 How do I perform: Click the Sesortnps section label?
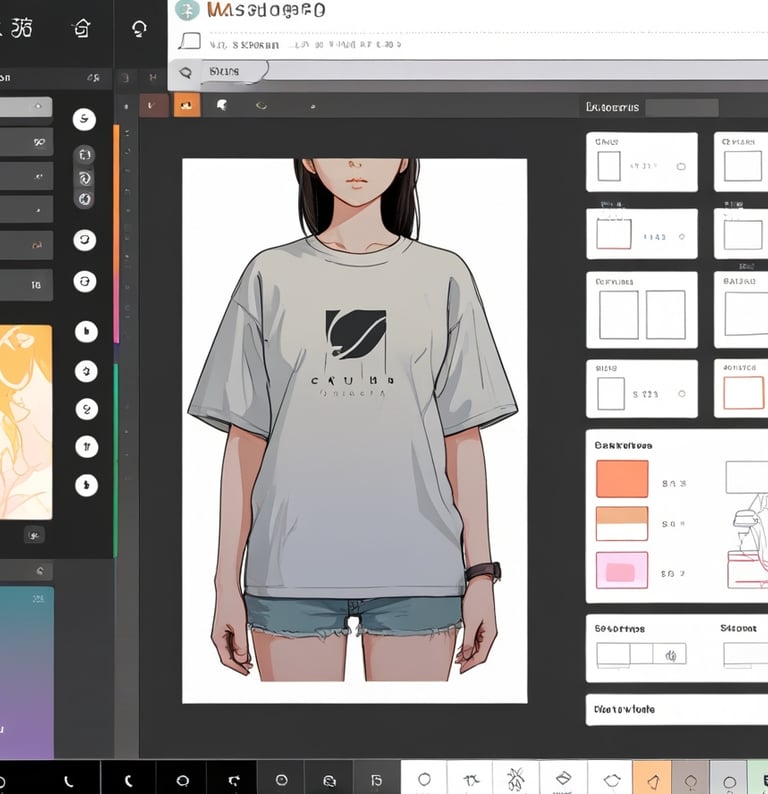tap(620, 629)
